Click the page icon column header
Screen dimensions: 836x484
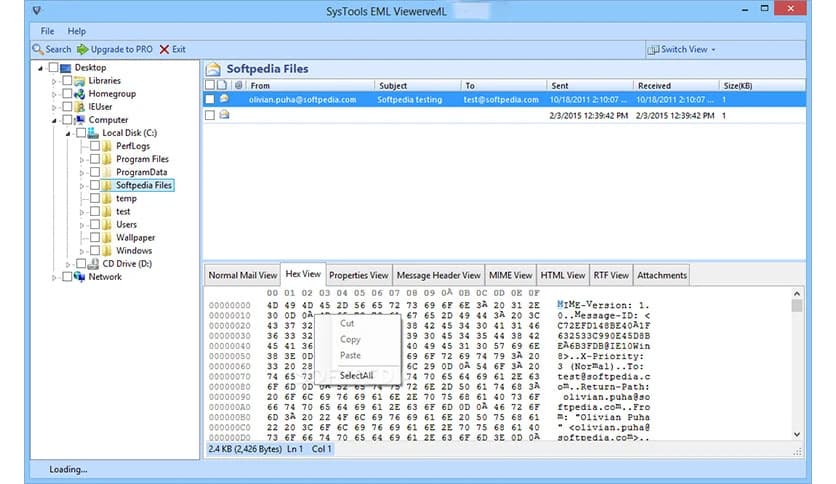[222, 85]
